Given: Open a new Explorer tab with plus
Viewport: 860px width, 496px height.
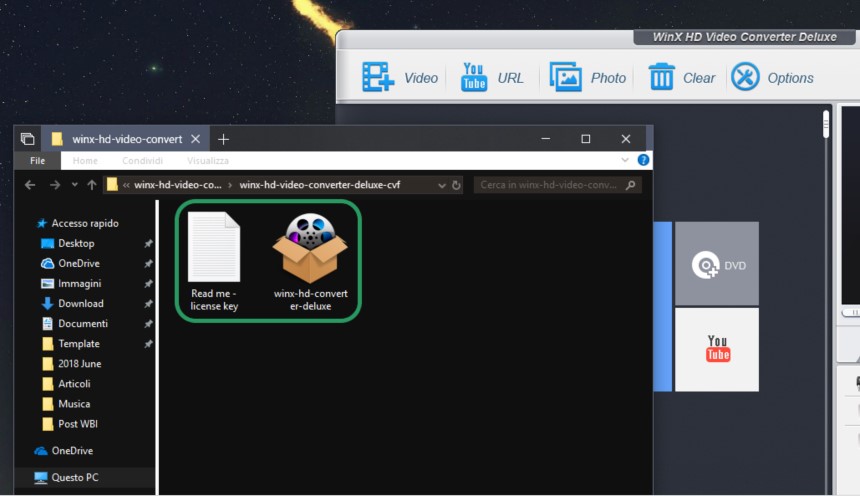Looking at the screenshot, I should pyautogui.click(x=223, y=139).
